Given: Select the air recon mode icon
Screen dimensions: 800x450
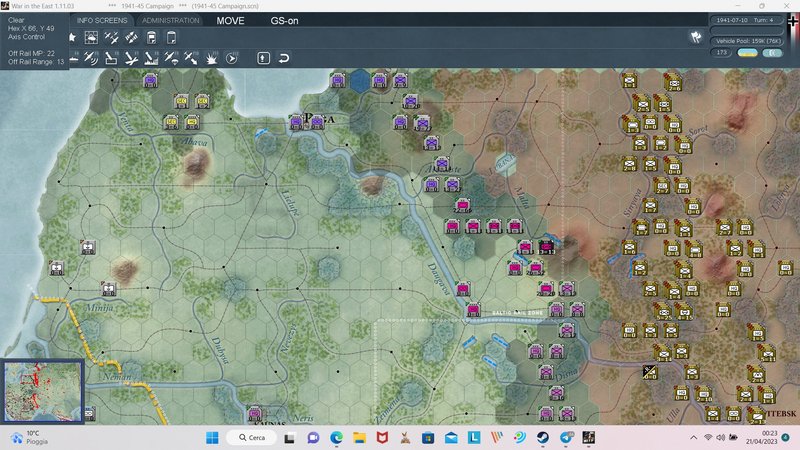Looking at the screenshot, I should pos(91,58).
